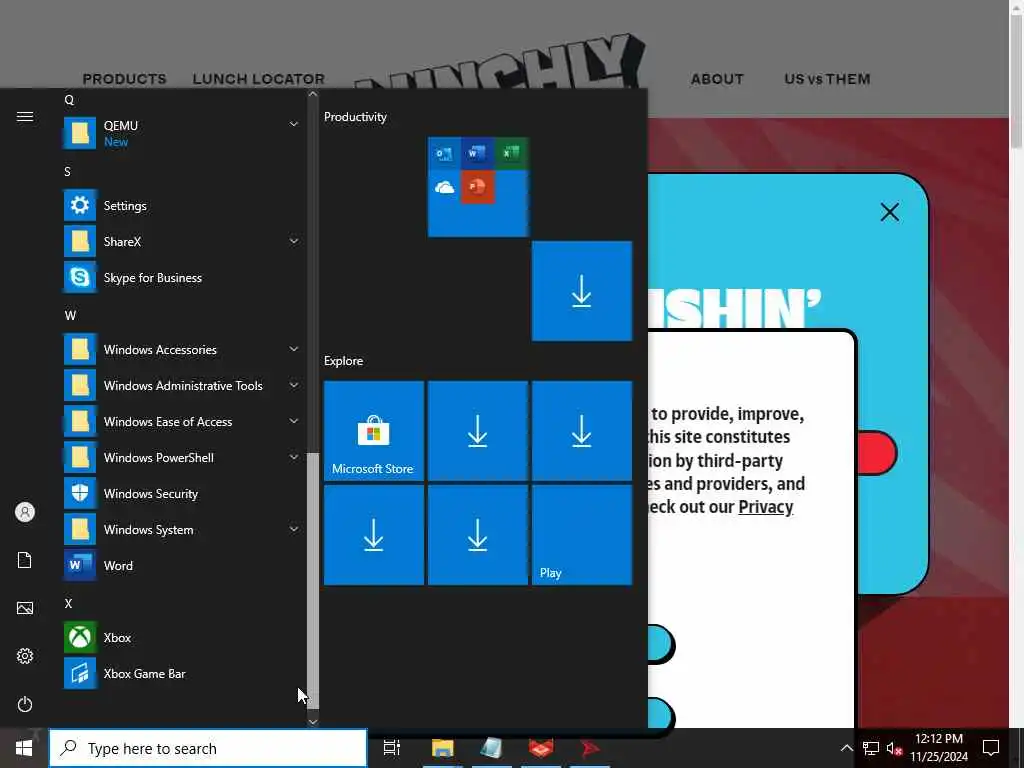Click the Power icon
1024x768 pixels.
[x=25, y=704]
